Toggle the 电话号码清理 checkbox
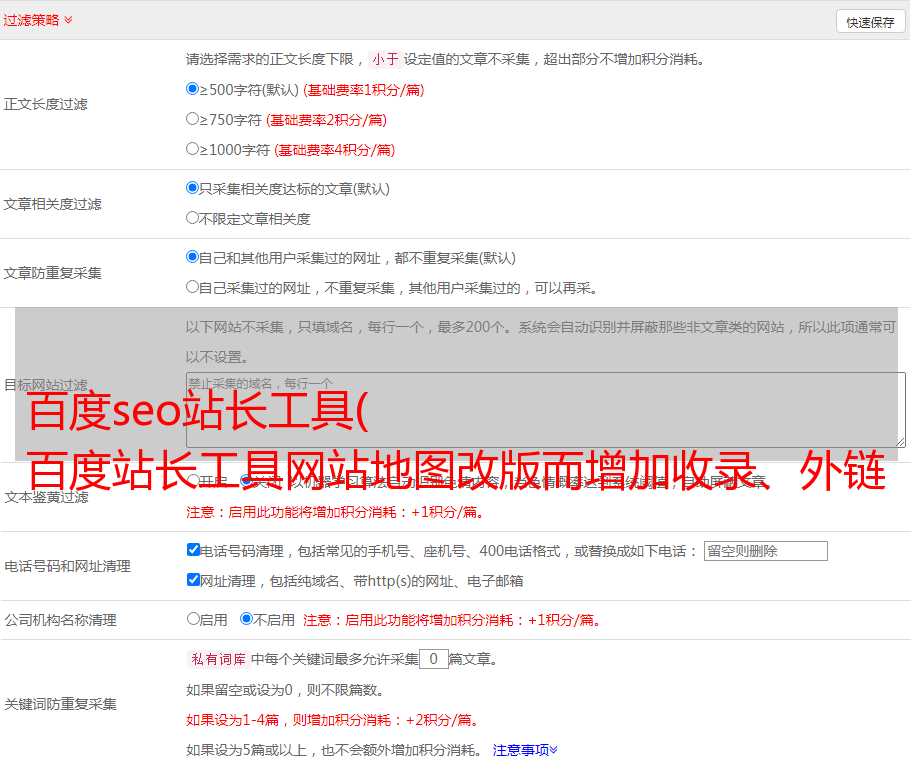 coord(194,550)
